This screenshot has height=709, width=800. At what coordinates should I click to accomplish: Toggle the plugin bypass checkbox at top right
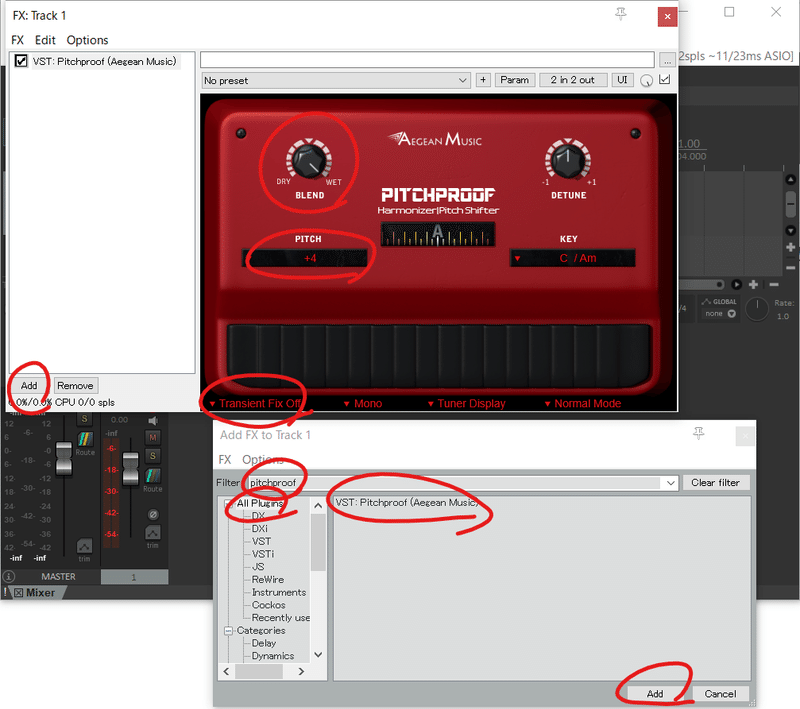point(665,80)
